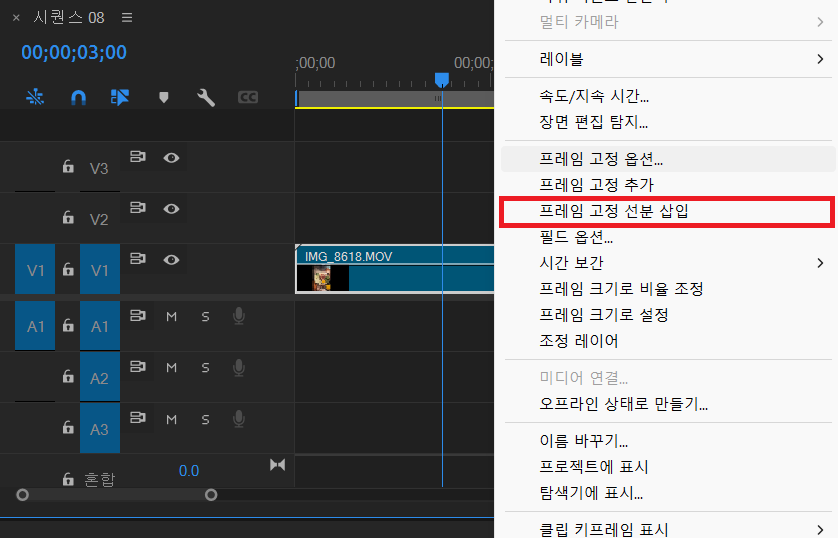Toggle sync lock for V1
838x538 pixels.
pos(138,259)
